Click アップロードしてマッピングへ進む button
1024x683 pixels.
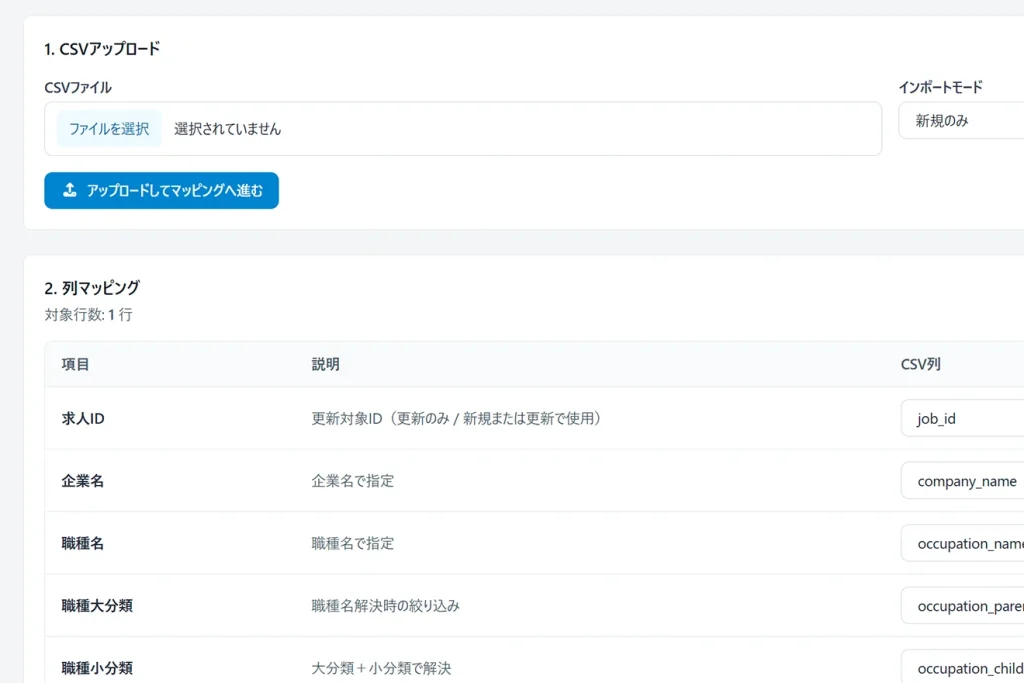(161, 191)
